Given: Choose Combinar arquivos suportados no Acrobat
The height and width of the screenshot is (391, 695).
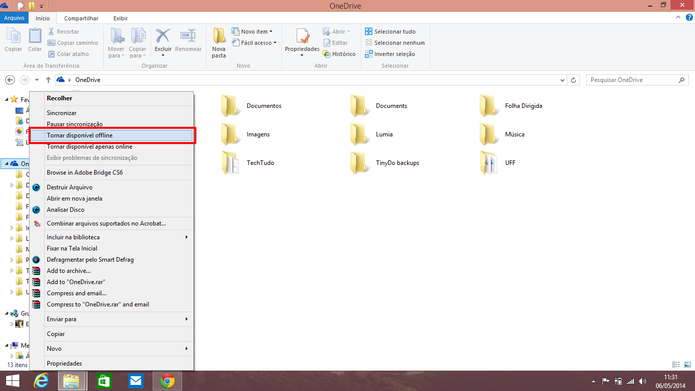Looking at the screenshot, I should click(112, 223).
